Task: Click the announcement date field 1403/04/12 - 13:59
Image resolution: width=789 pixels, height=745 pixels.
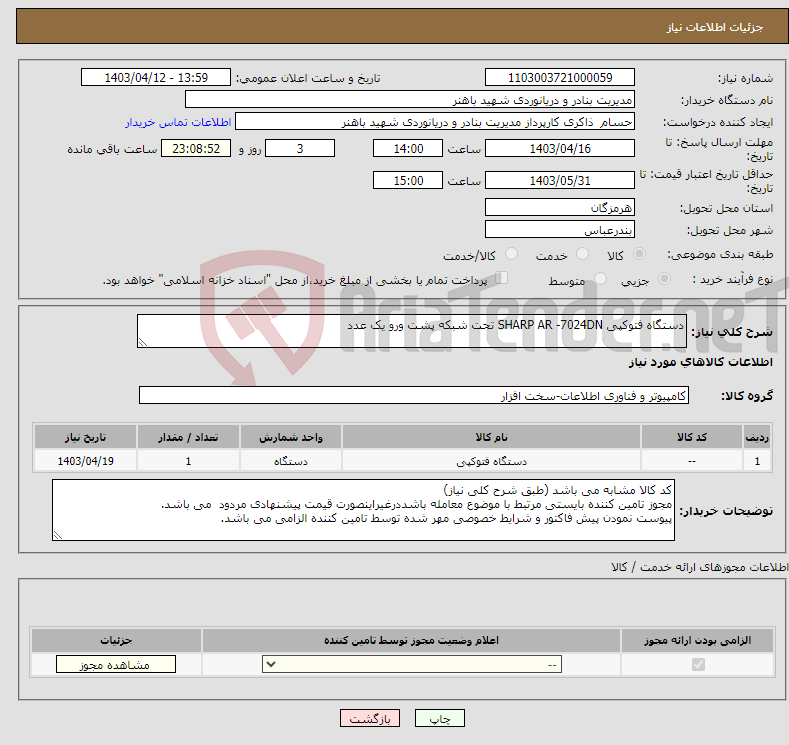Action: coord(155,77)
